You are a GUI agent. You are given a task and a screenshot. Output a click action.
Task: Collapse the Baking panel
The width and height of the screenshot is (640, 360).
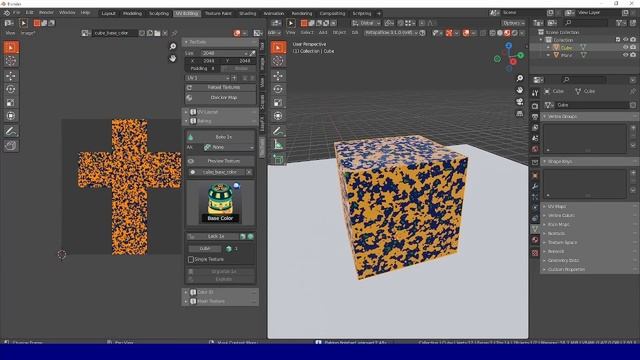pos(220,121)
